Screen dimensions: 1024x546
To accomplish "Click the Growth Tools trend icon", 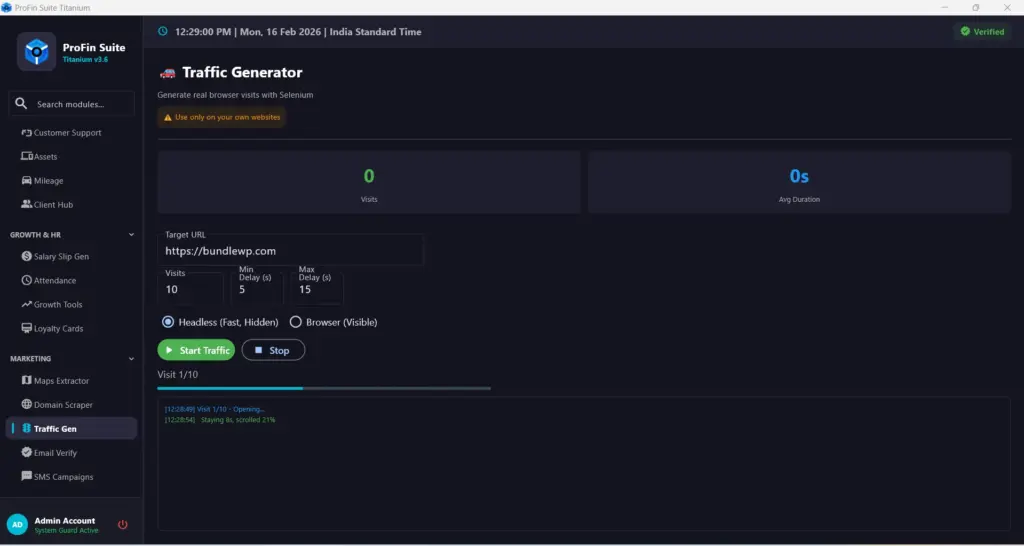I will click(x=27, y=304).
